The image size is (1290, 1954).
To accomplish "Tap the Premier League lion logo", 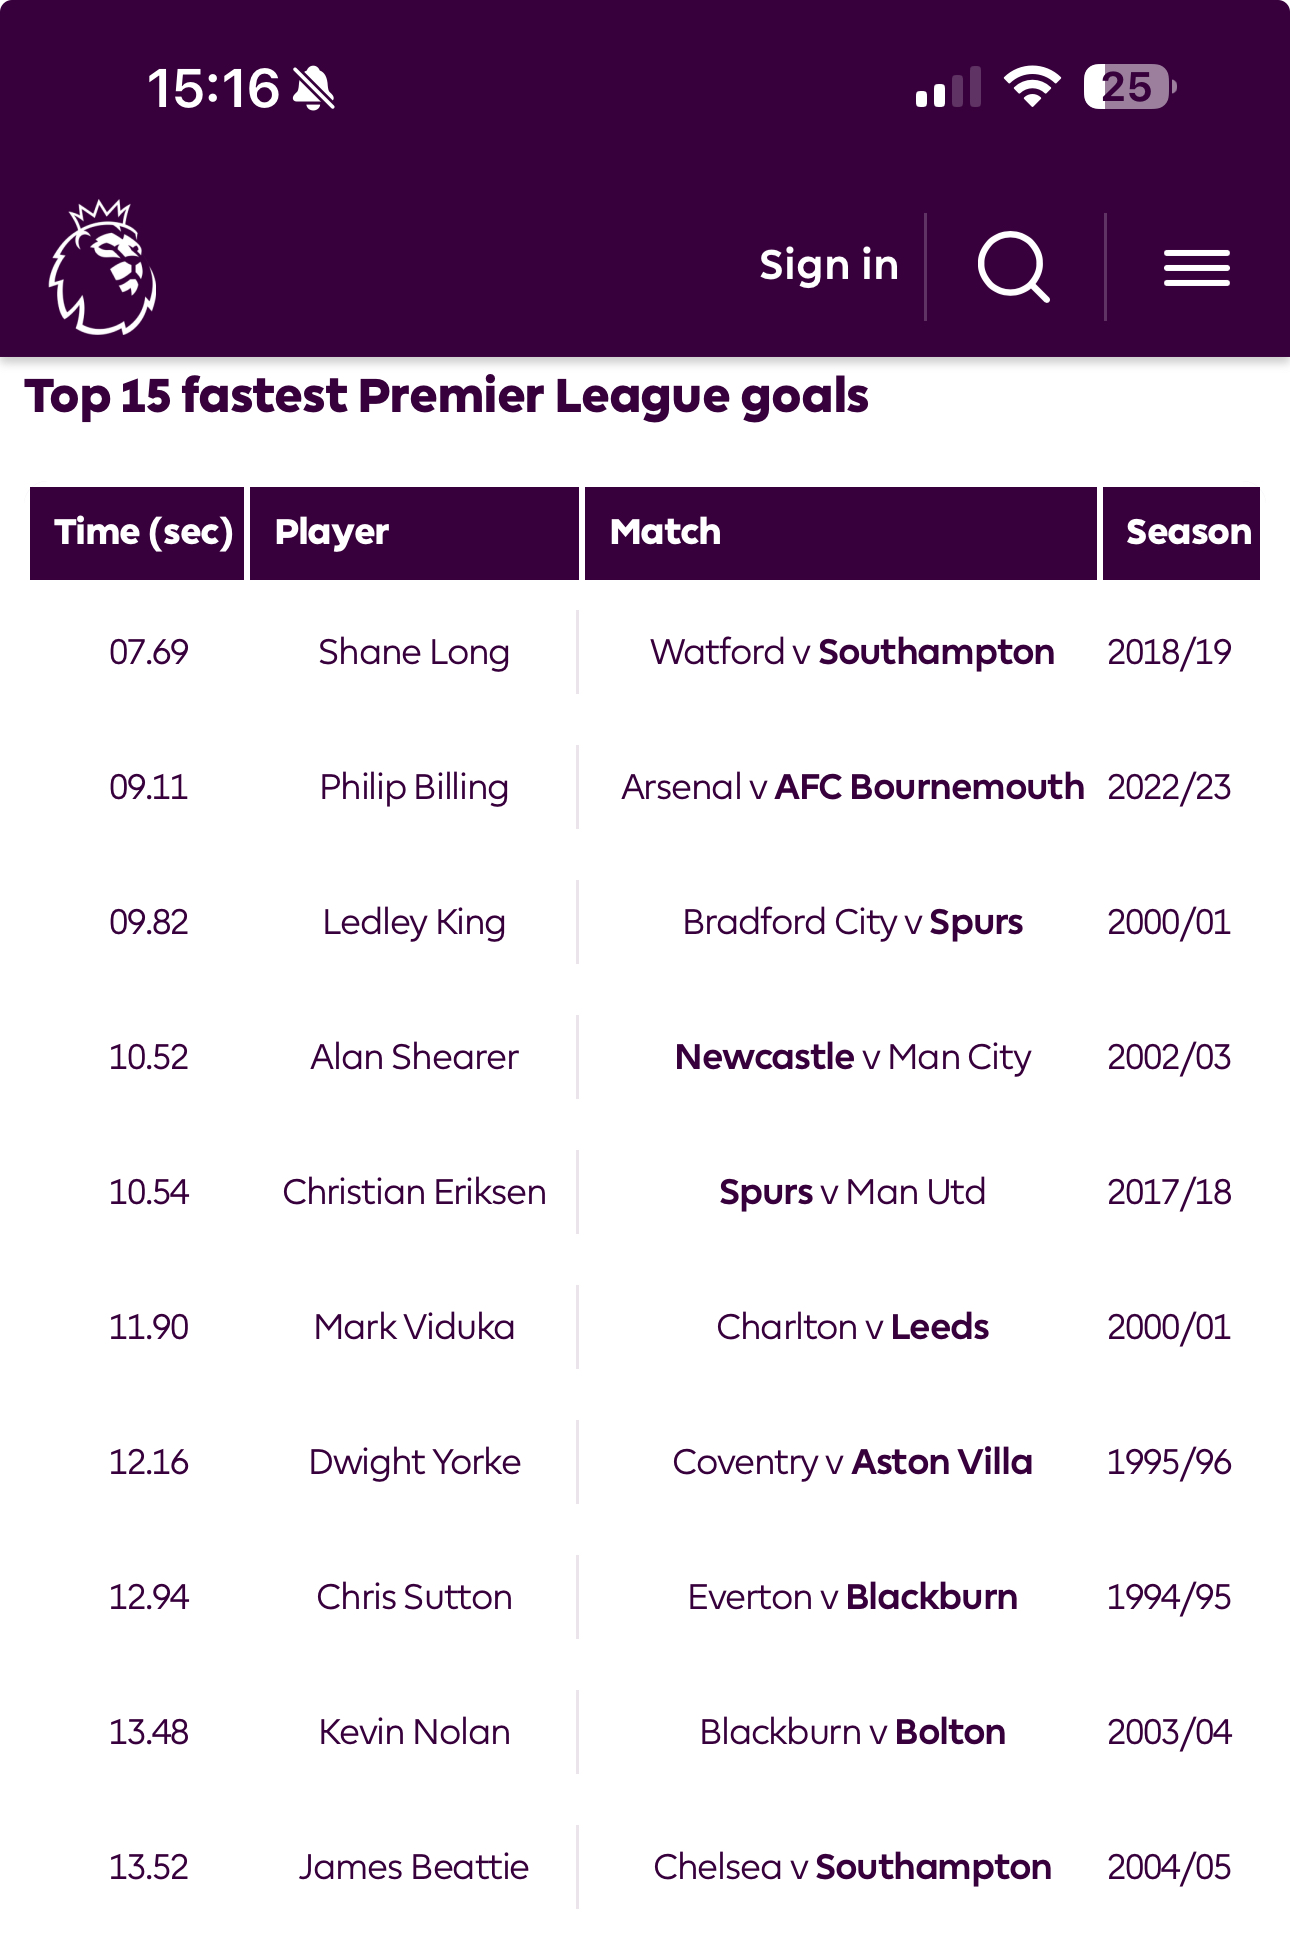I will pos(102,267).
